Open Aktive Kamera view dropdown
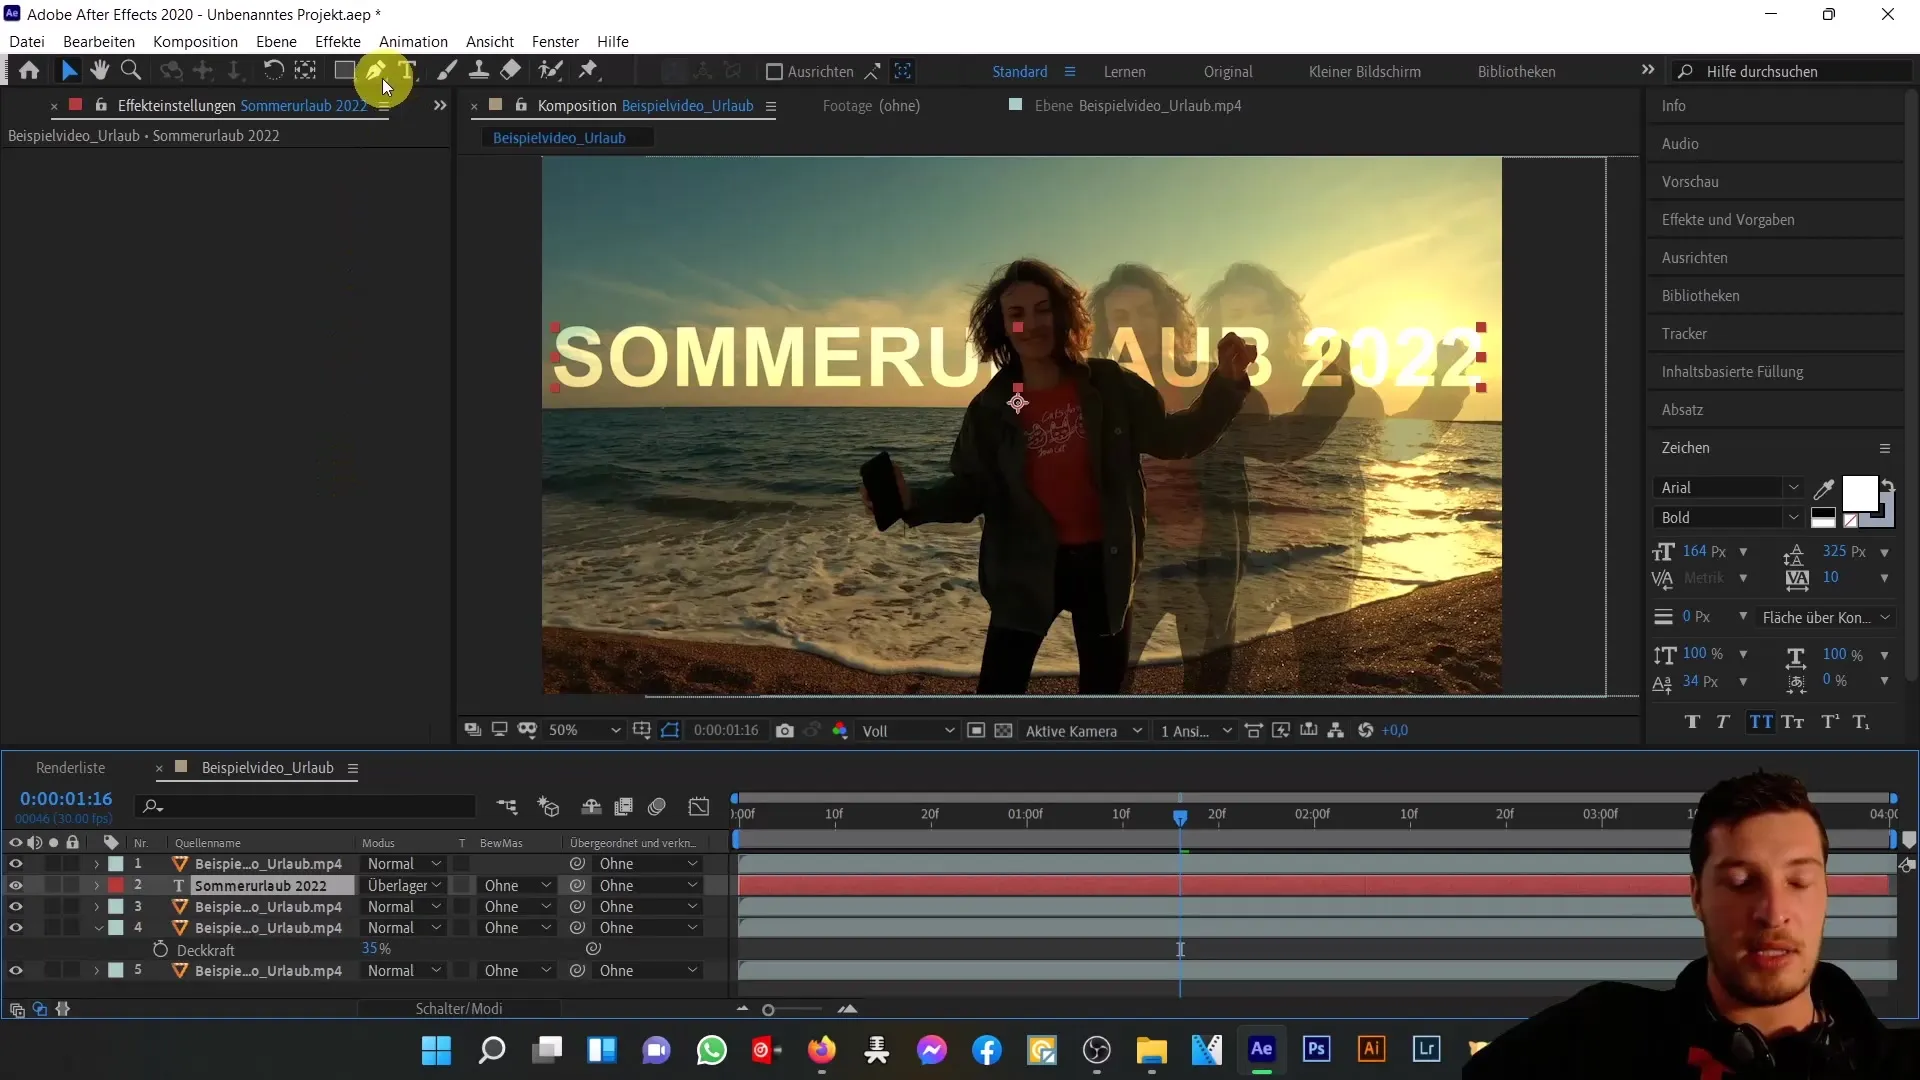The image size is (1920, 1080). (x=1083, y=731)
